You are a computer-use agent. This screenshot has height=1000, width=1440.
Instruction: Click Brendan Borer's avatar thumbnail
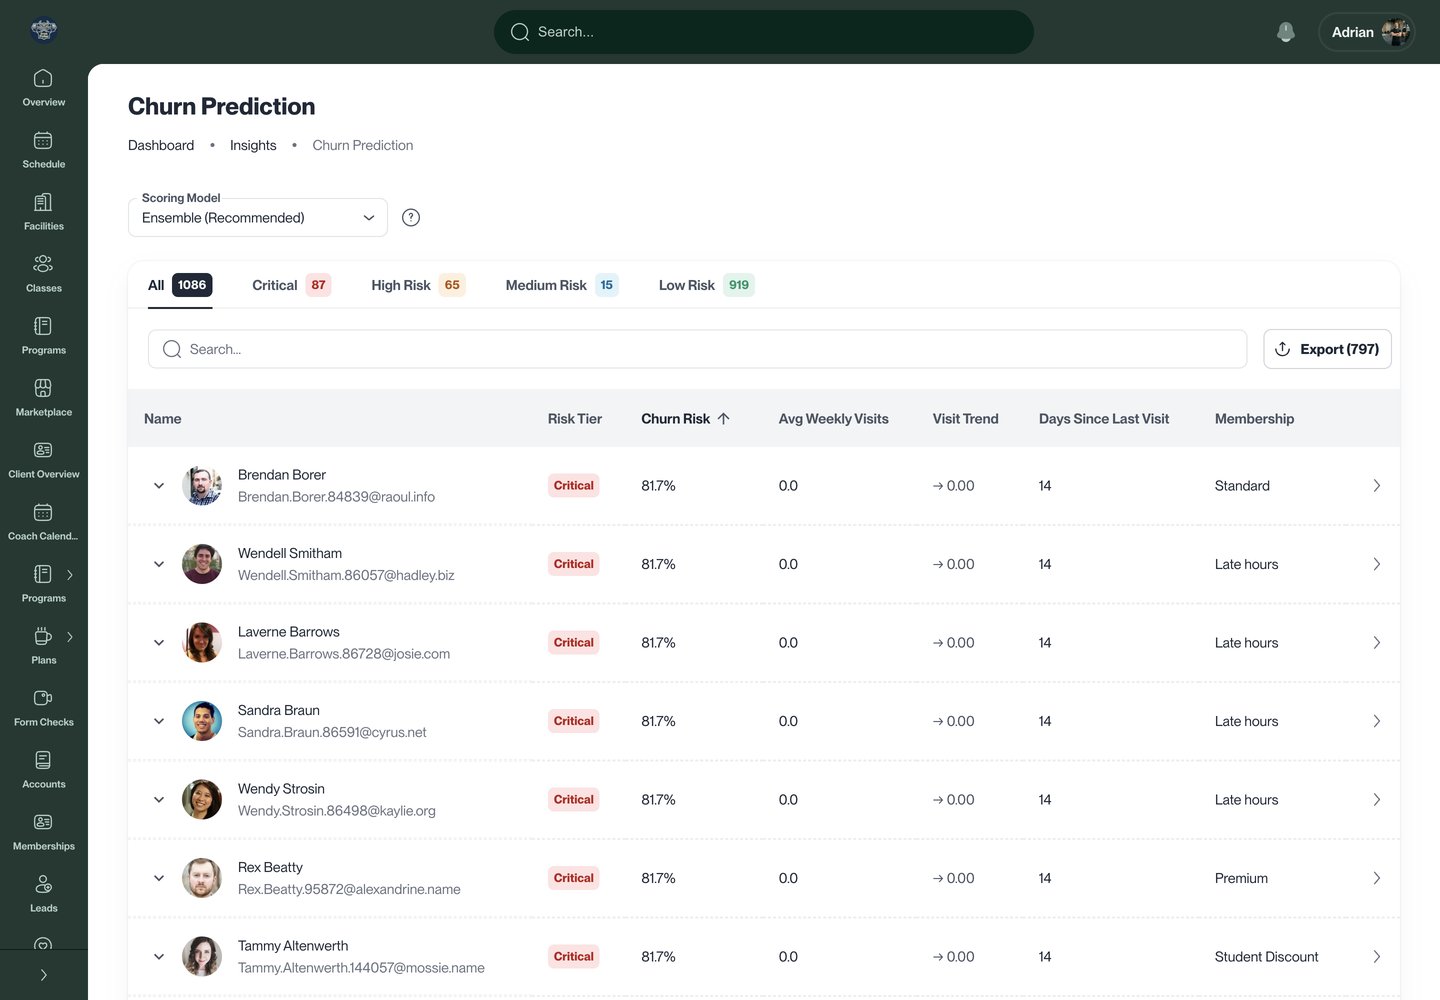(202, 486)
